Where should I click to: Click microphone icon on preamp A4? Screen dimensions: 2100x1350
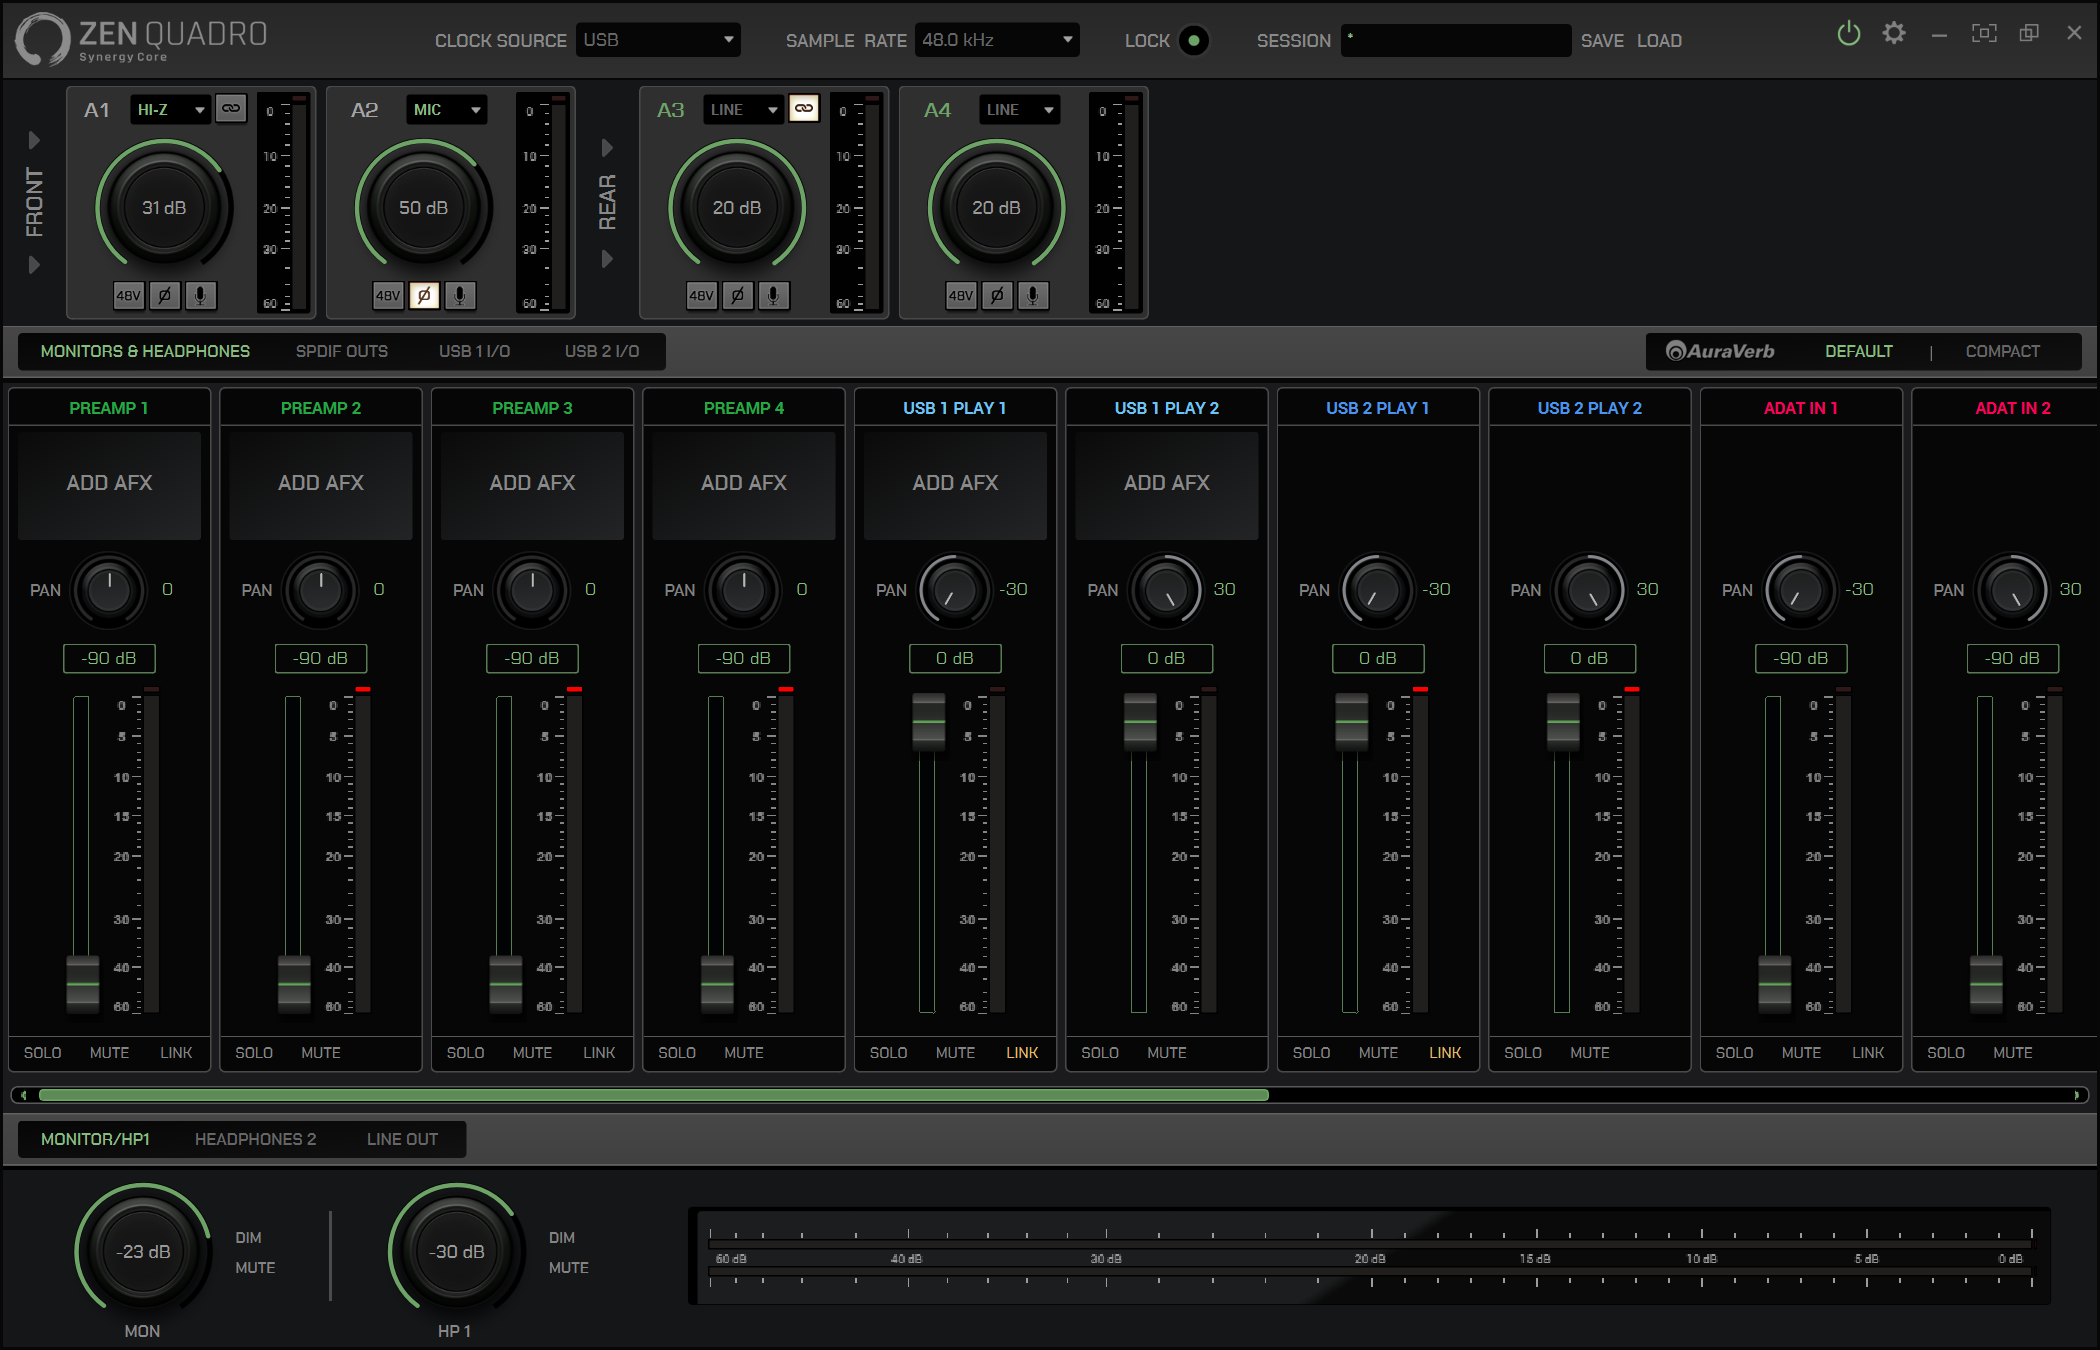coord(1033,296)
